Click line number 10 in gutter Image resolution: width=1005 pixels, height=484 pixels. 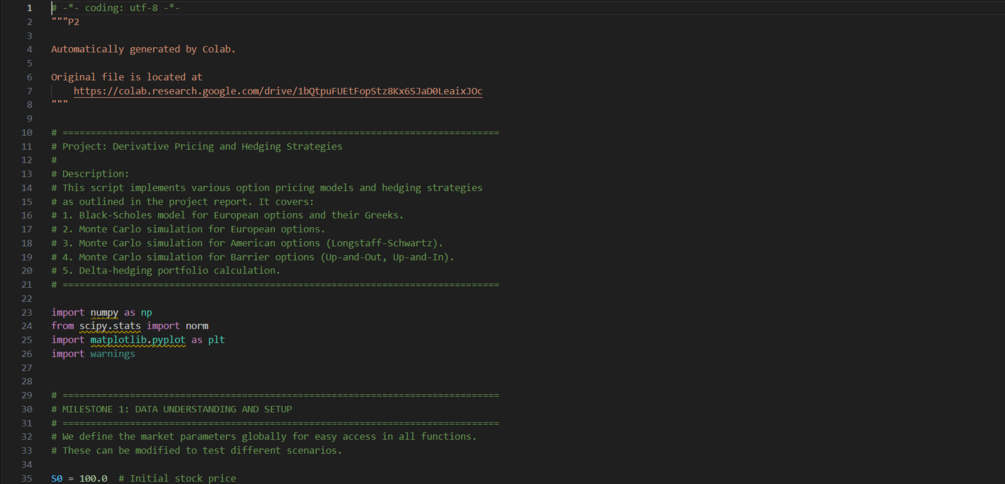(27, 132)
